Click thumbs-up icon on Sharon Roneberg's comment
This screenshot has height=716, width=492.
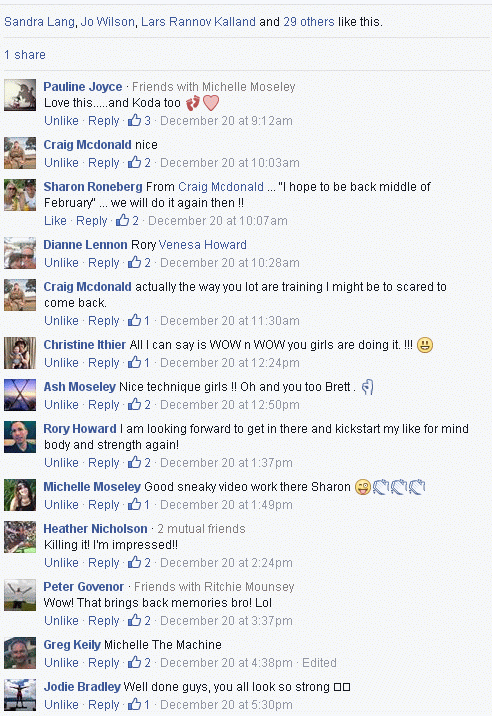coord(122,221)
